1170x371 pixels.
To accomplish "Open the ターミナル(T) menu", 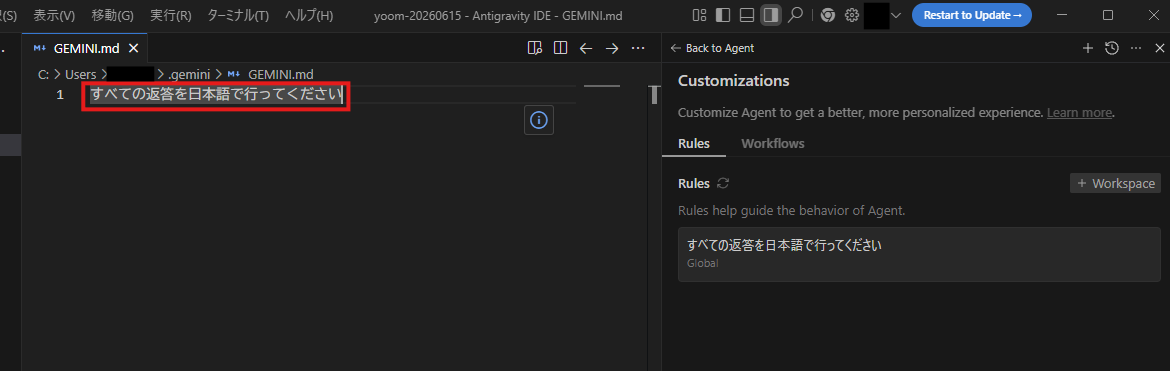I will click(238, 15).
